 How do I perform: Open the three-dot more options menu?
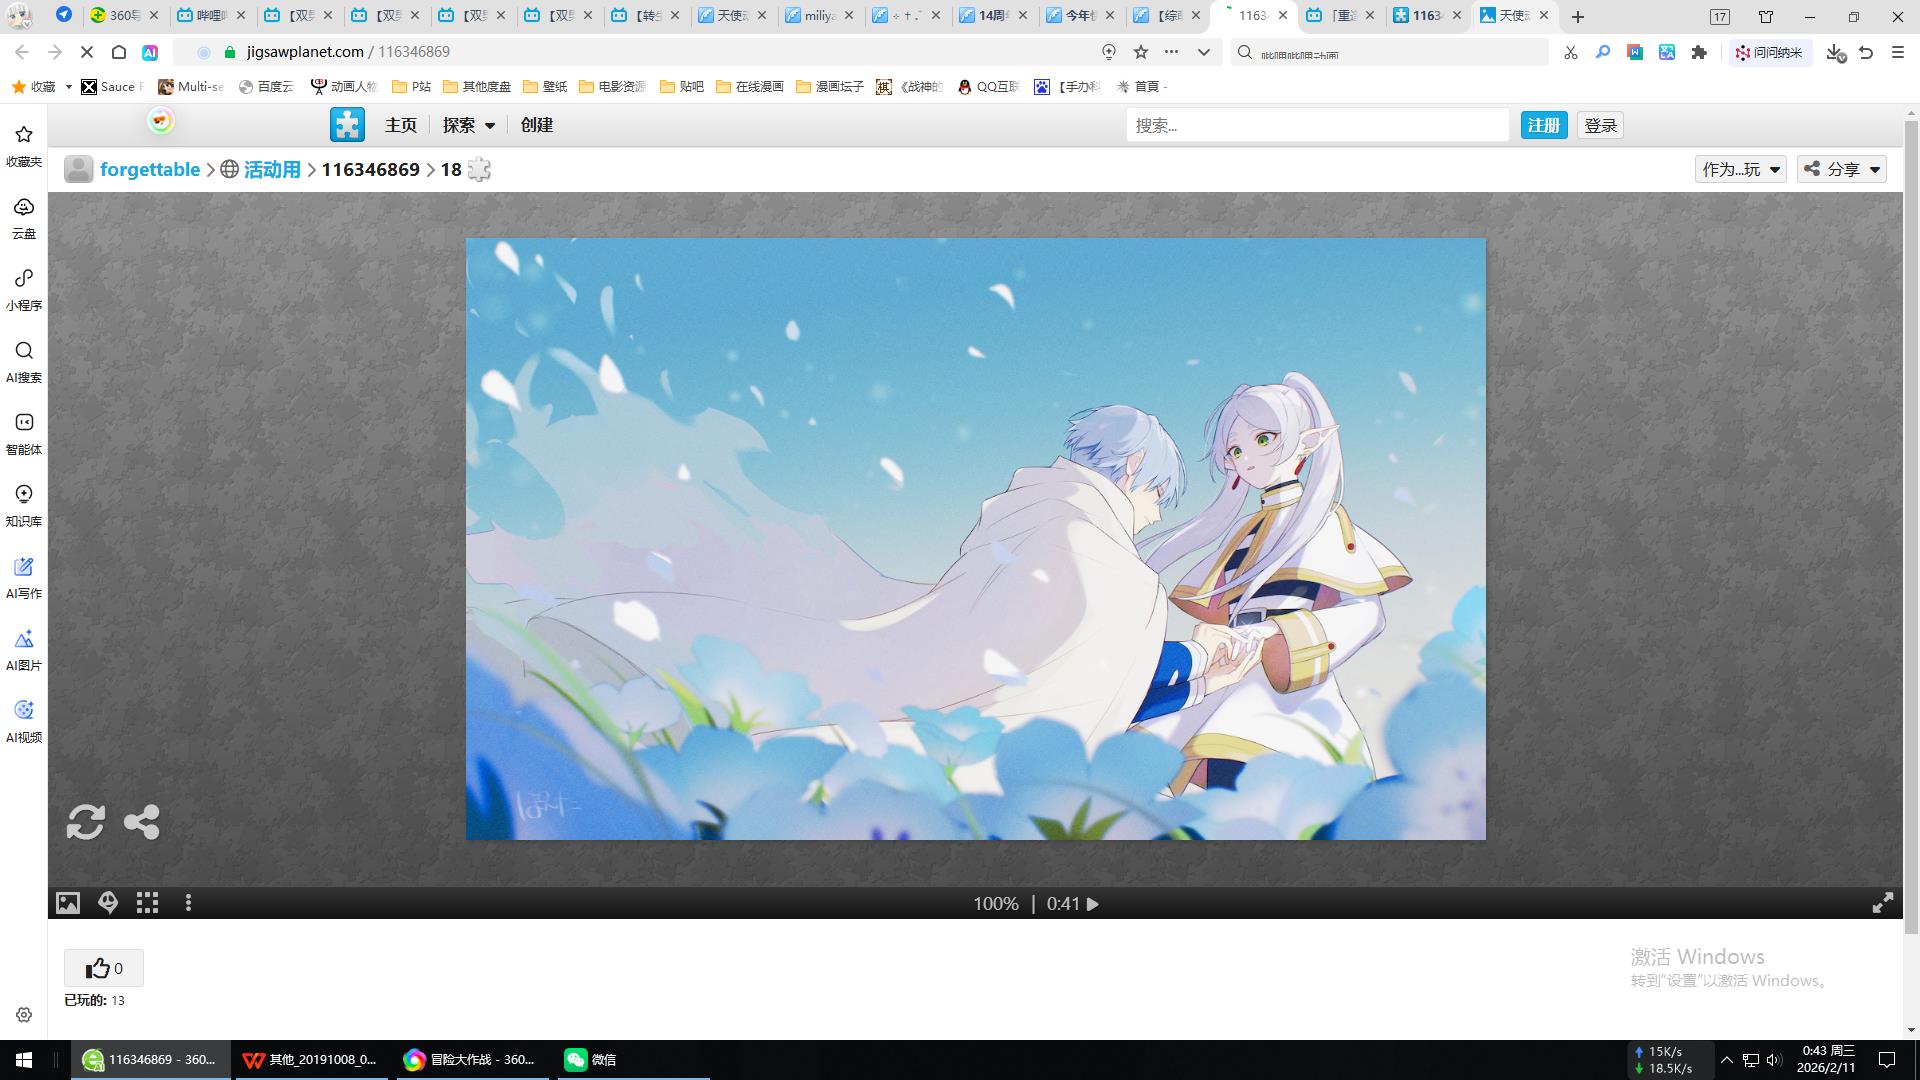tap(188, 903)
